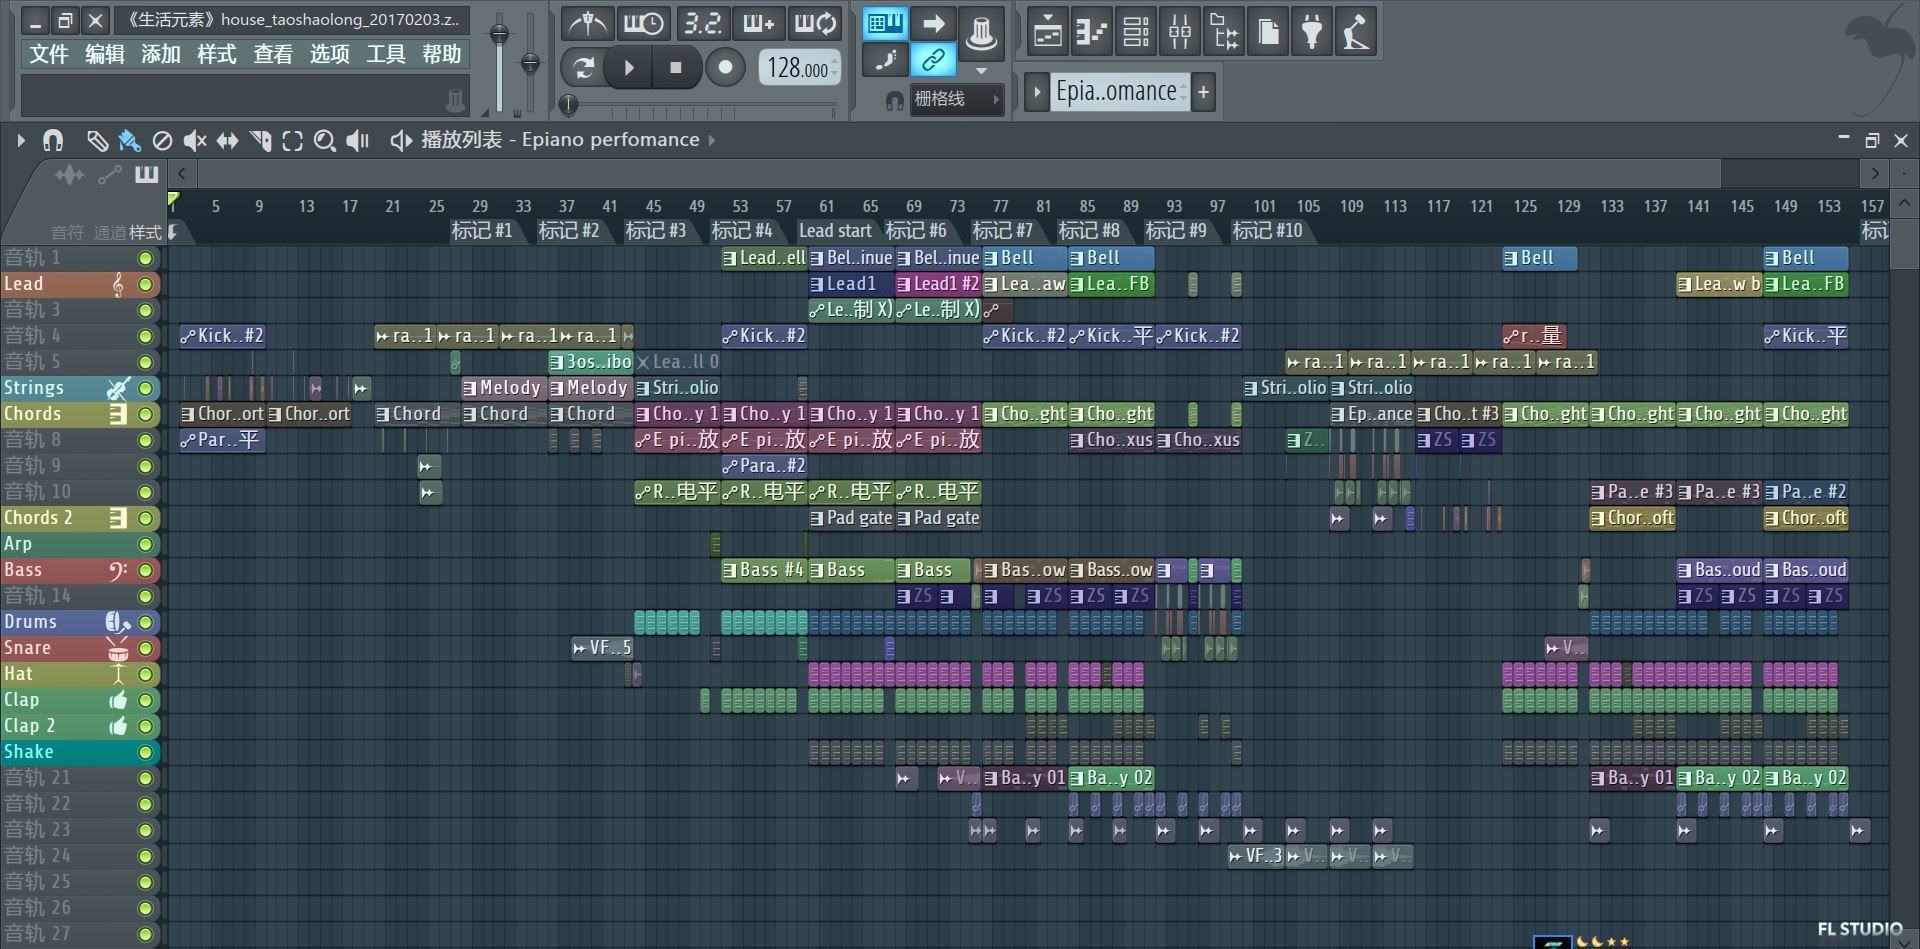Image resolution: width=1920 pixels, height=949 pixels.
Task: Mute the Shake track
Action: tap(146, 752)
